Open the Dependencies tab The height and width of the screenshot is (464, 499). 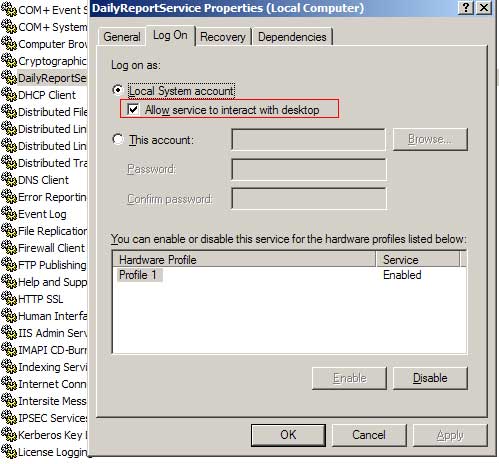point(292,37)
